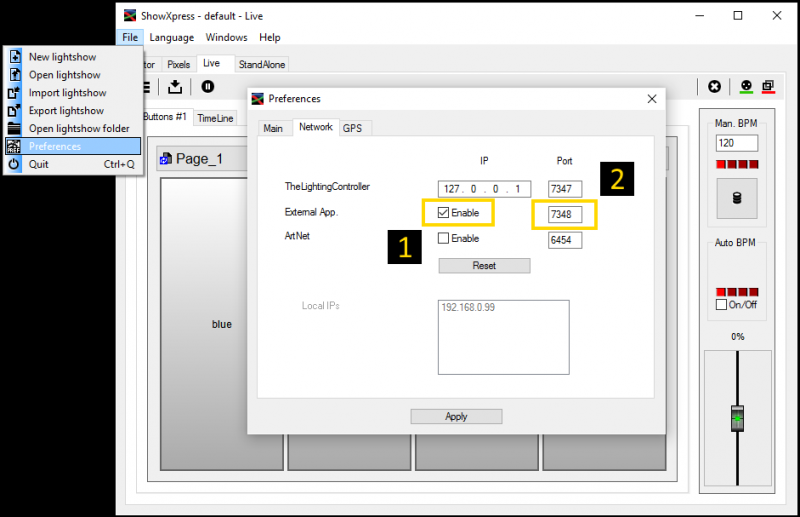This screenshot has width=800, height=517.
Task: Click the Local IPs list box
Action: pos(504,337)
